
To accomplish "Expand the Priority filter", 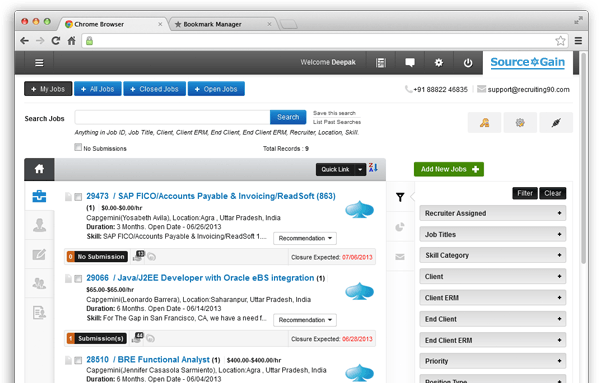I will point(492,361).
